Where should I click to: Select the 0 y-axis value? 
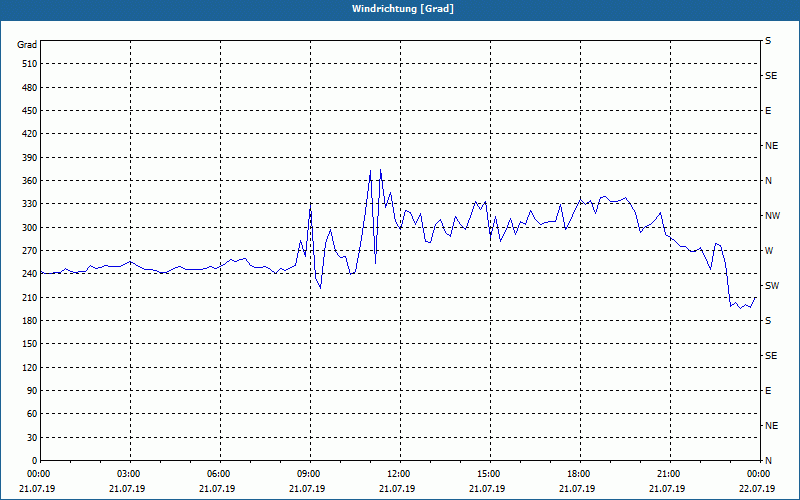pos(34,461)
